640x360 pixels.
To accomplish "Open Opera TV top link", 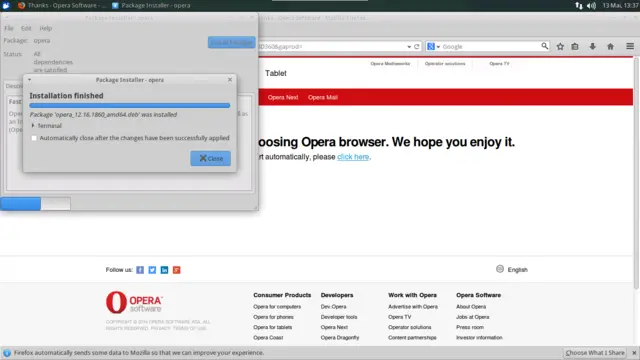I will point(499,64).
